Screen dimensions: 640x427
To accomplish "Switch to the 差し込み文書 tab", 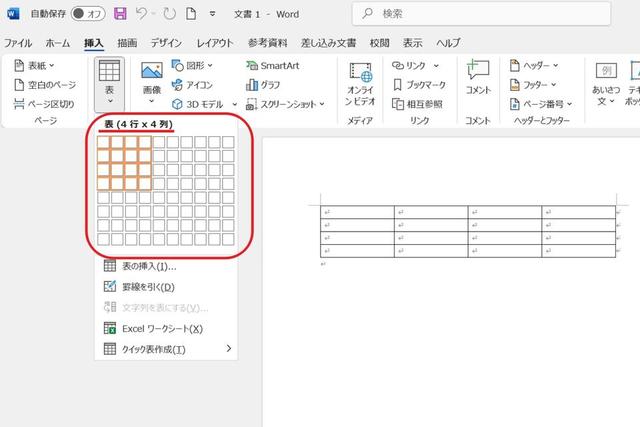I will [x=329, y=43].
